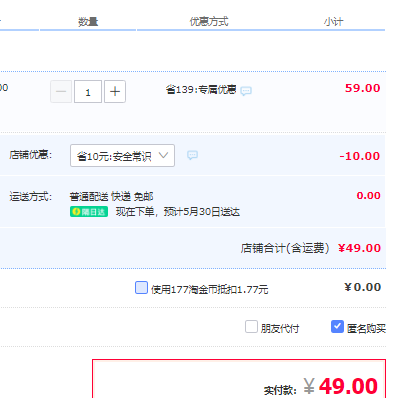Expand the 省10元:安全常识 dropdown

click(122, 155)
